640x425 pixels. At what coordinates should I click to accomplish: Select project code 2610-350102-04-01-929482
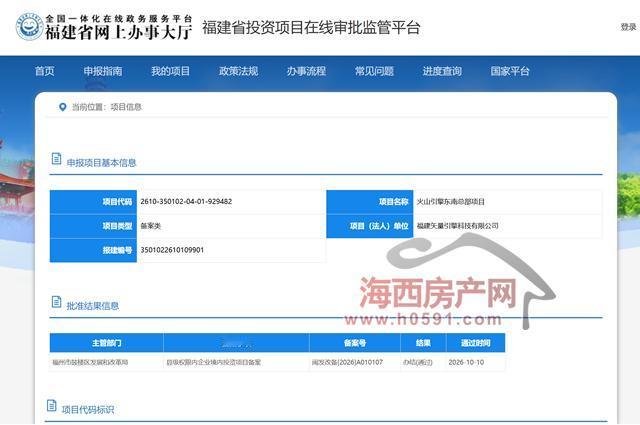pyautogui.click(x=186, y=201)
